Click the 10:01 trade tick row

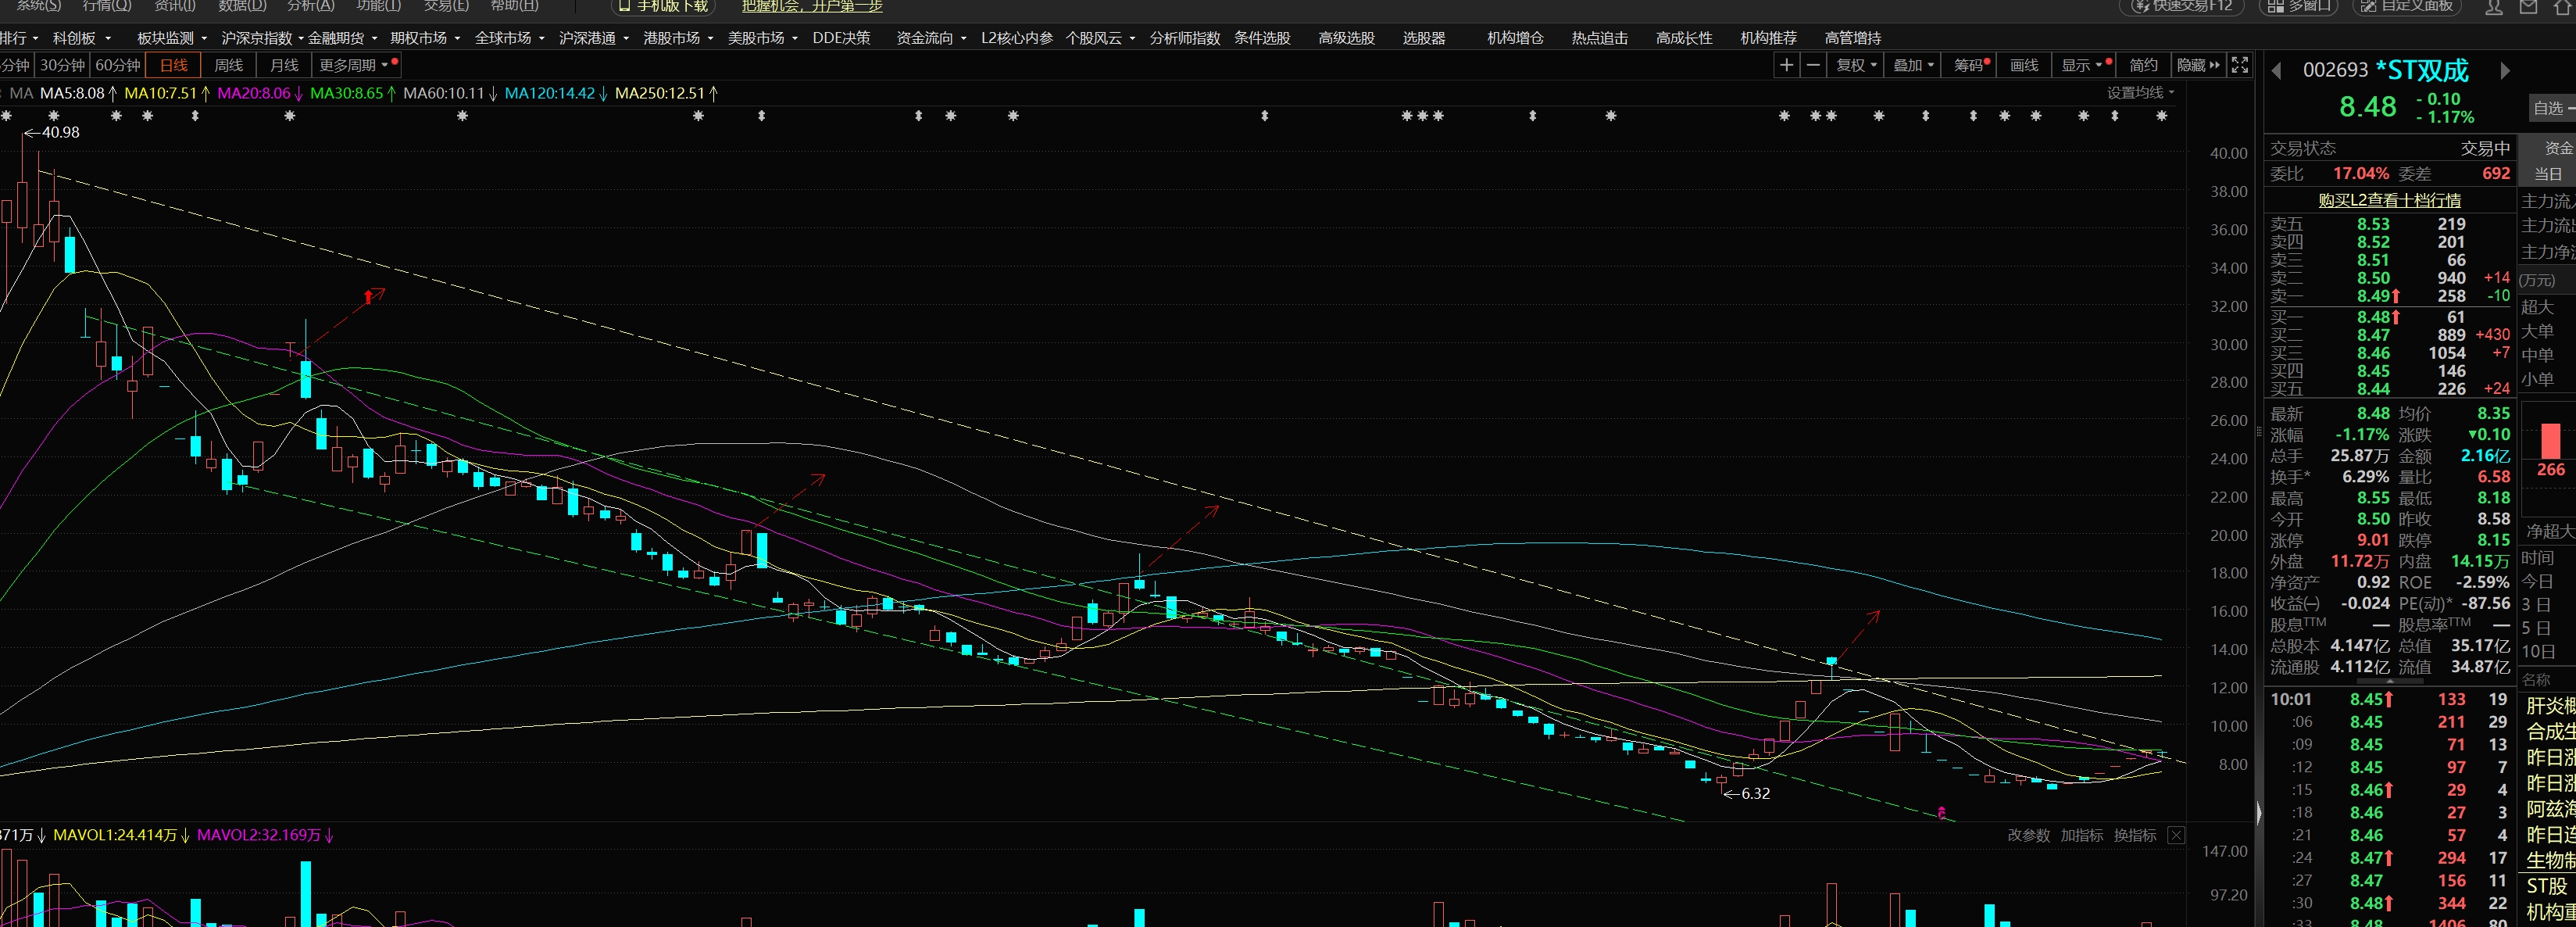tap(2389, 699)
